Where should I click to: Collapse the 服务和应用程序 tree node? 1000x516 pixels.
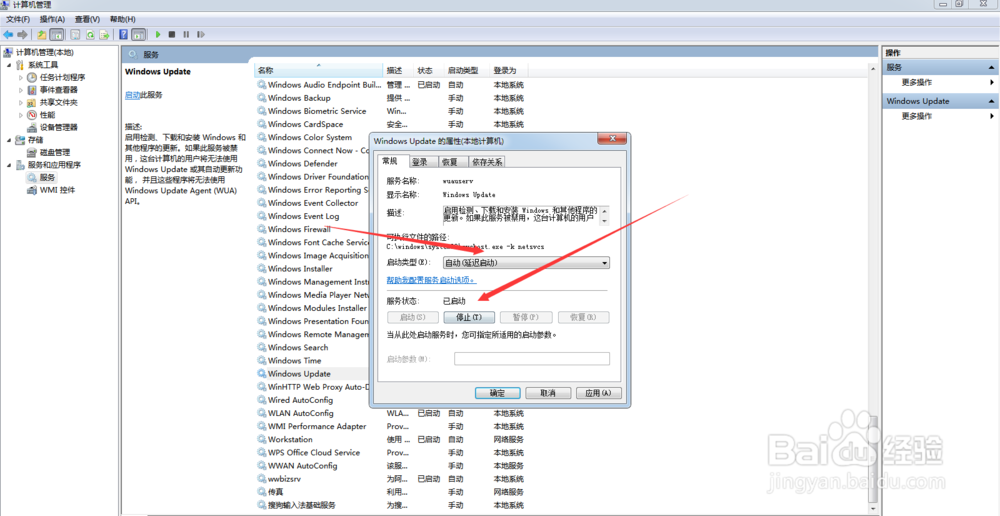pyautogui.click(x=9, y=165)
